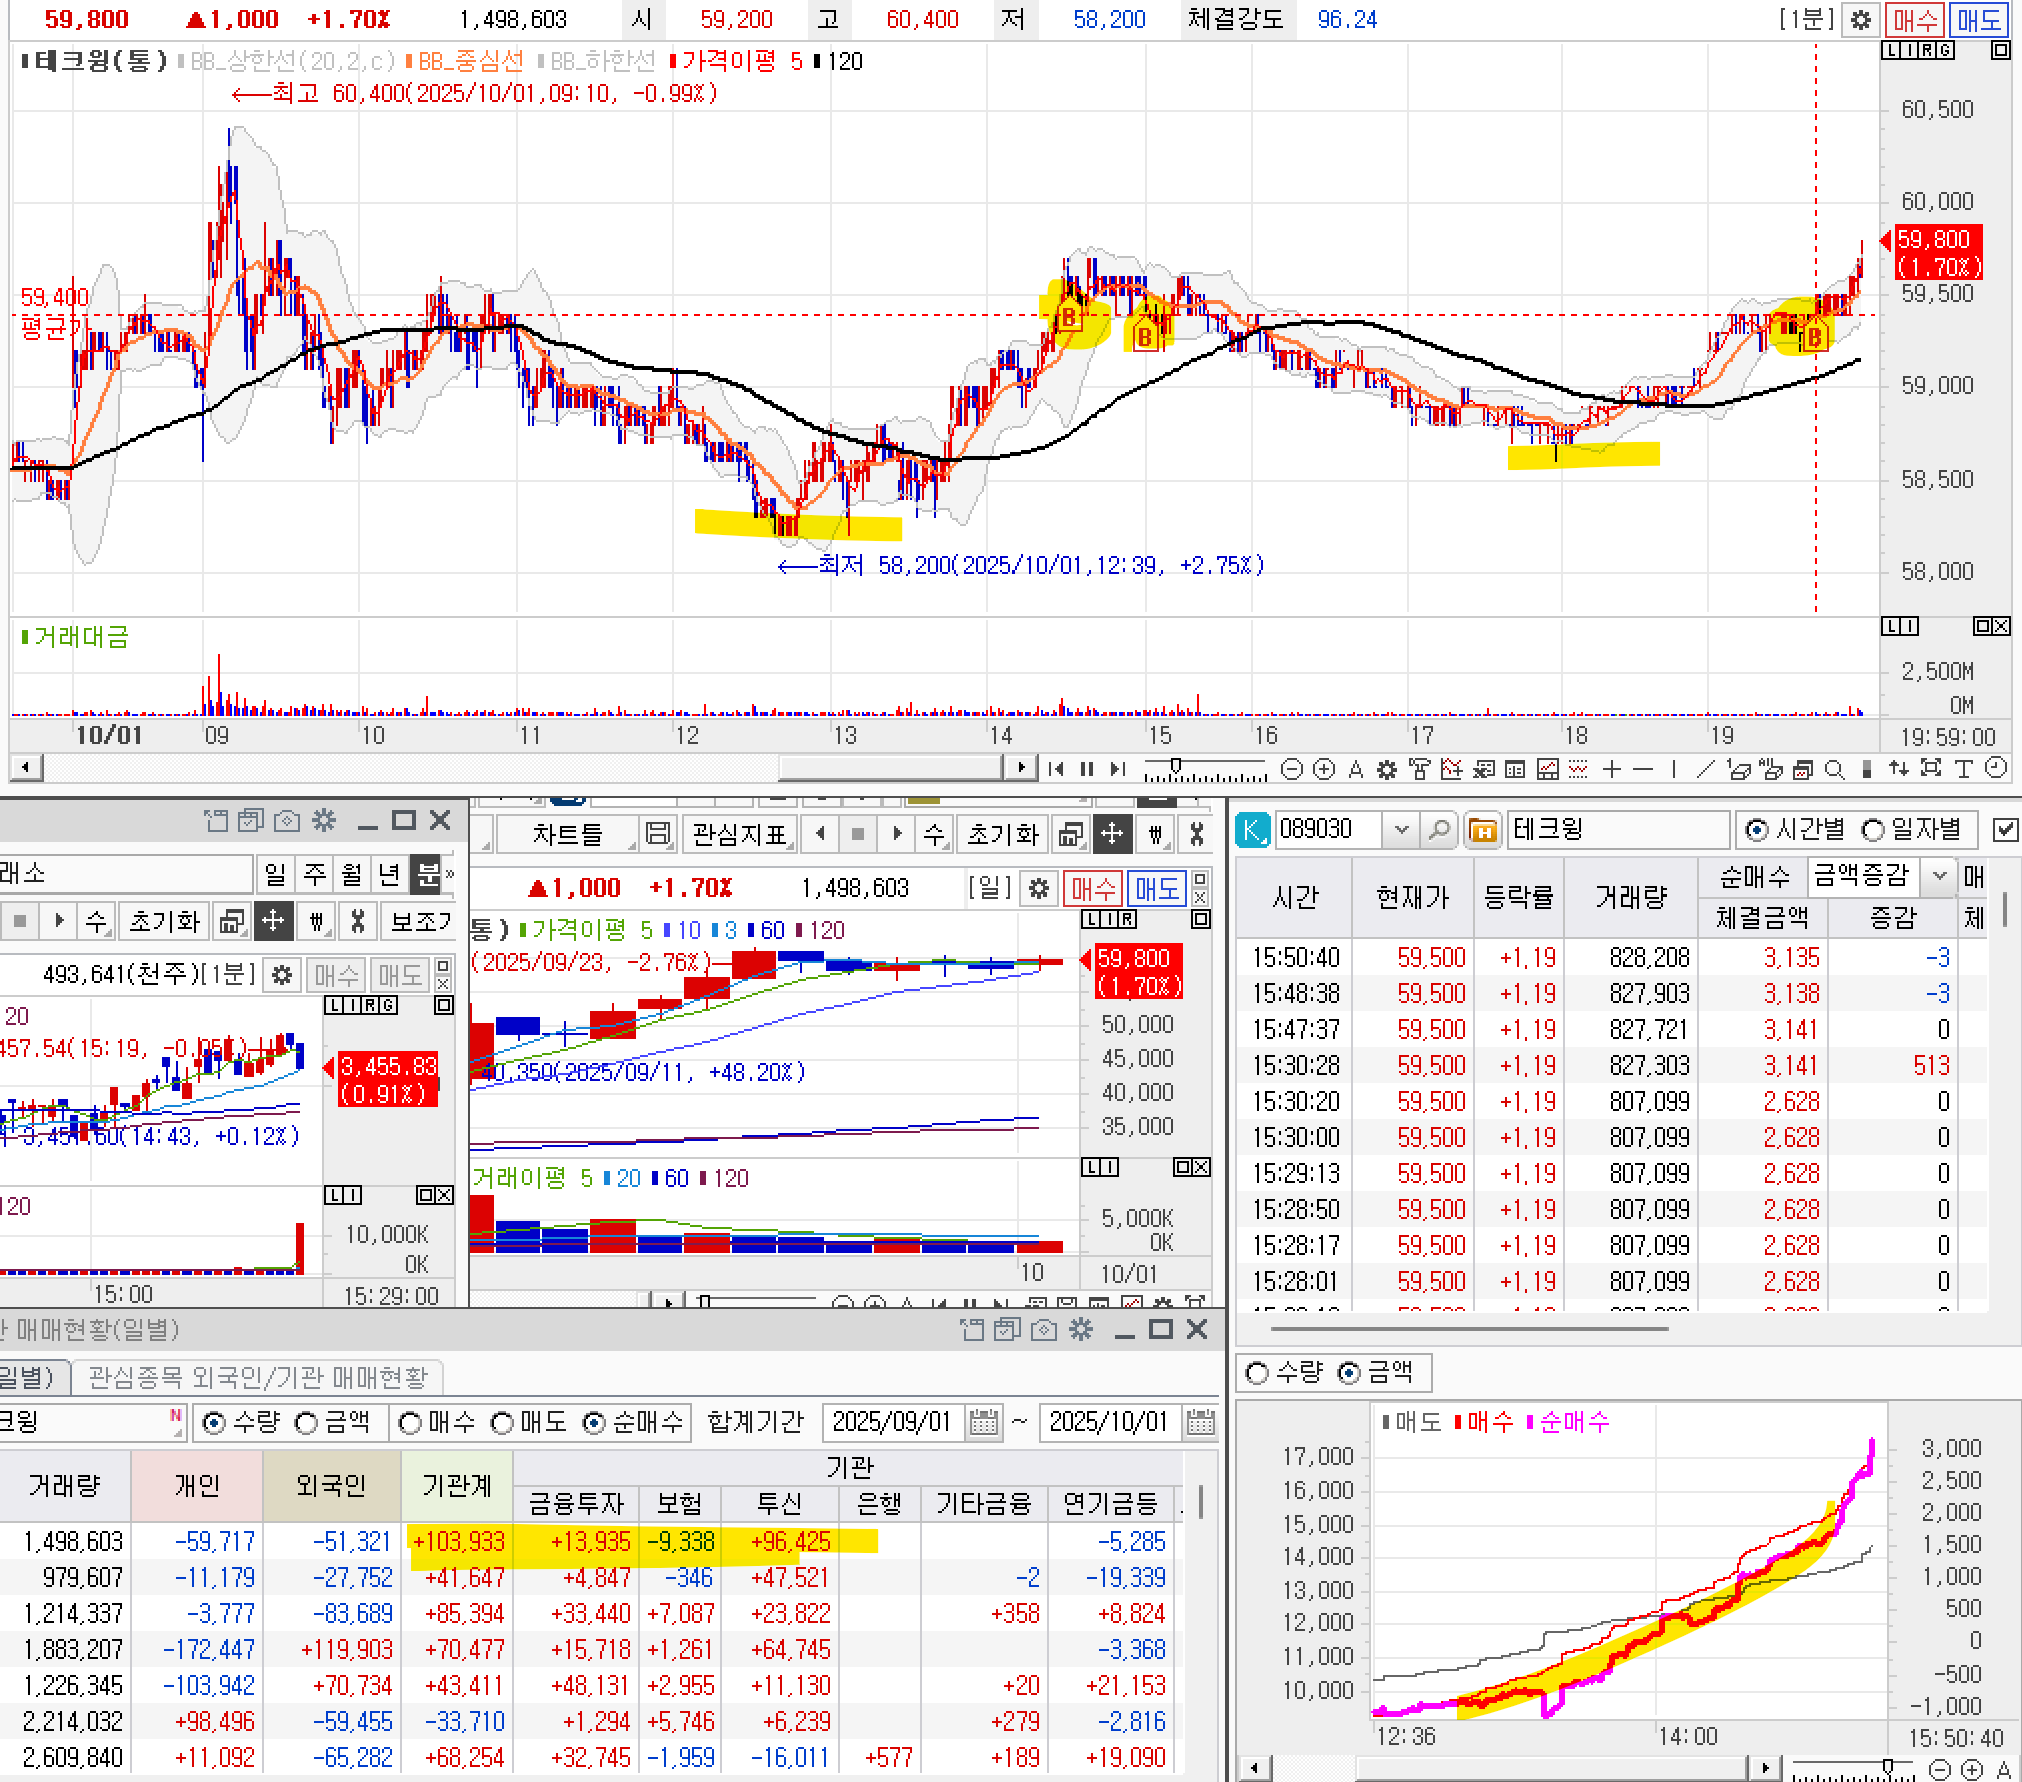Image resolution: width=2022 pixels, height=1782 pixels.
Task: Open the main chart settings gear icon
Action: pyautogui.click(x=1860, y=20)
